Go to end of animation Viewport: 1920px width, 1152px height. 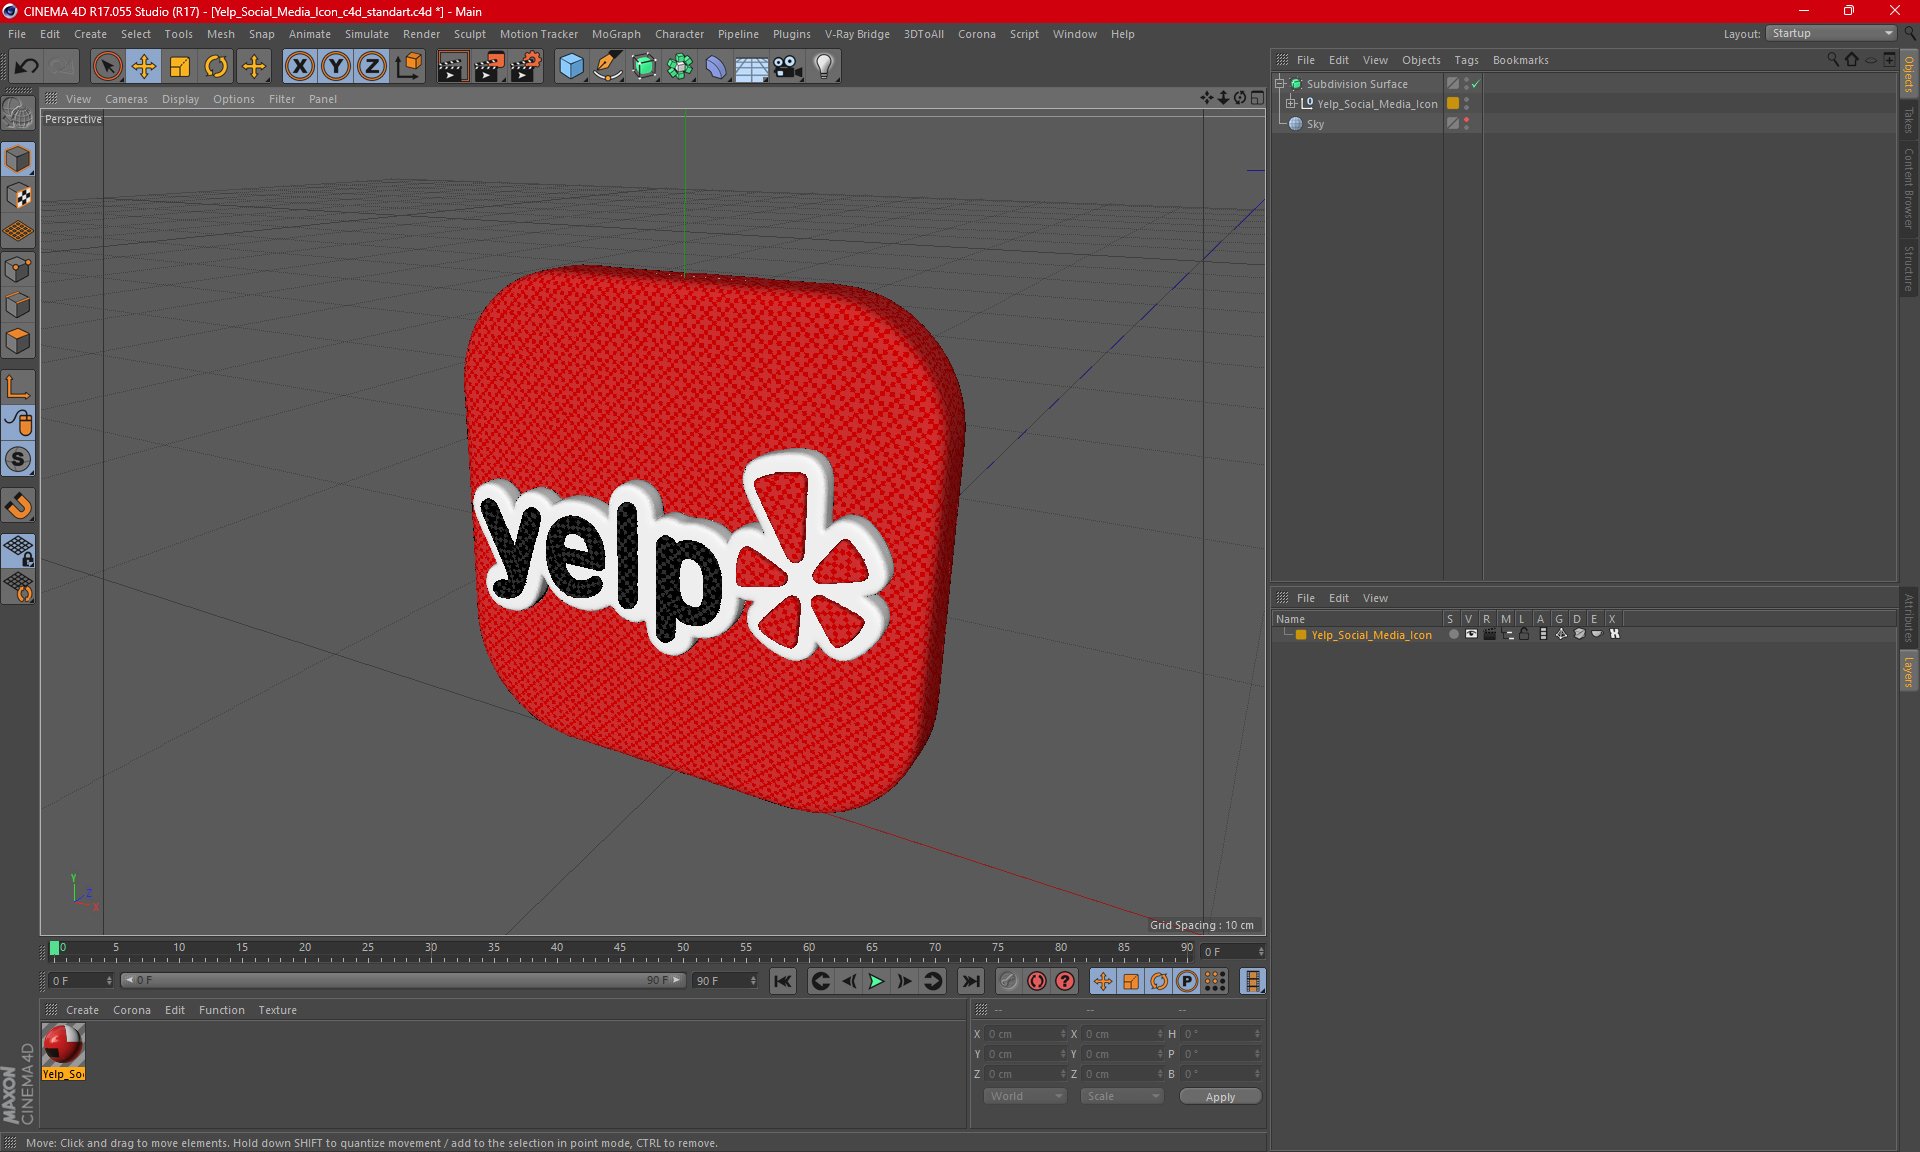pyautogui.click(x=971, y=981)
